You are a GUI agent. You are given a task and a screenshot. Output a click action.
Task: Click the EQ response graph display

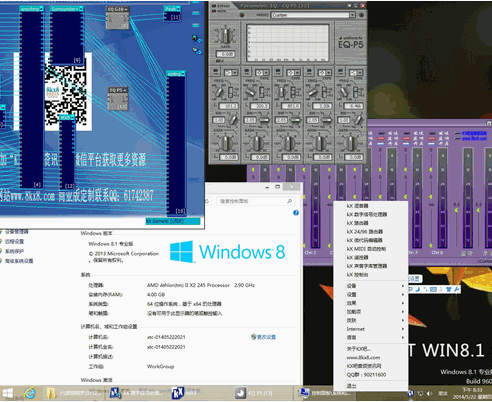(288, 42)
